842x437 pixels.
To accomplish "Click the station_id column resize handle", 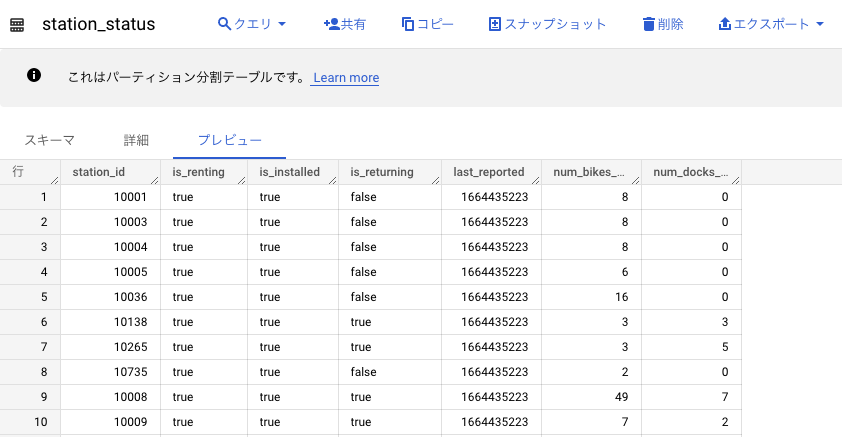I will tap(155, 180).
